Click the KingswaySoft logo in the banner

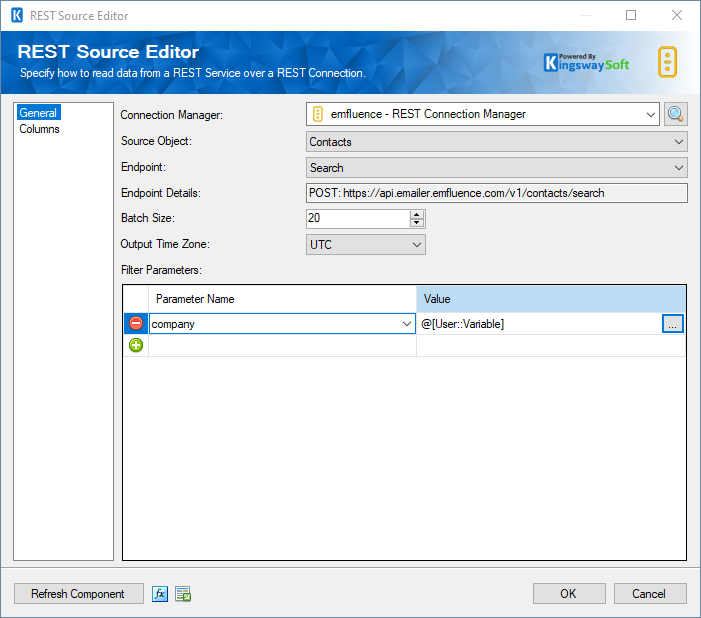587,62
